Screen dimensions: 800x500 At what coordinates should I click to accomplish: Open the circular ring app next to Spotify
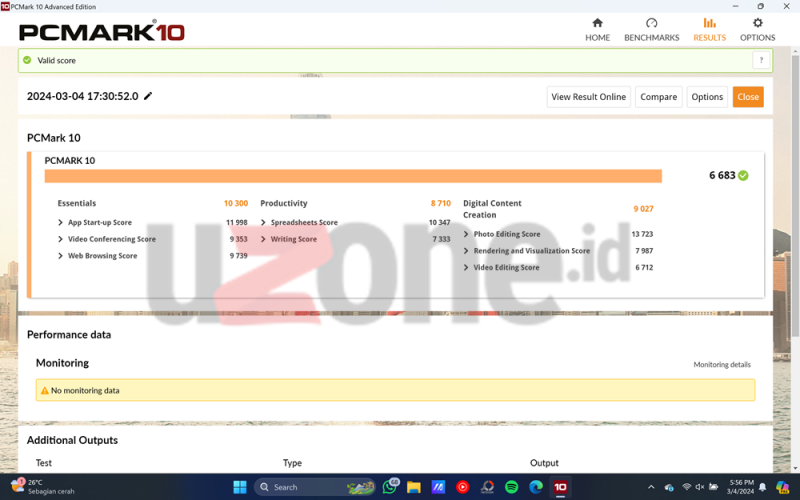click(487, 487)
